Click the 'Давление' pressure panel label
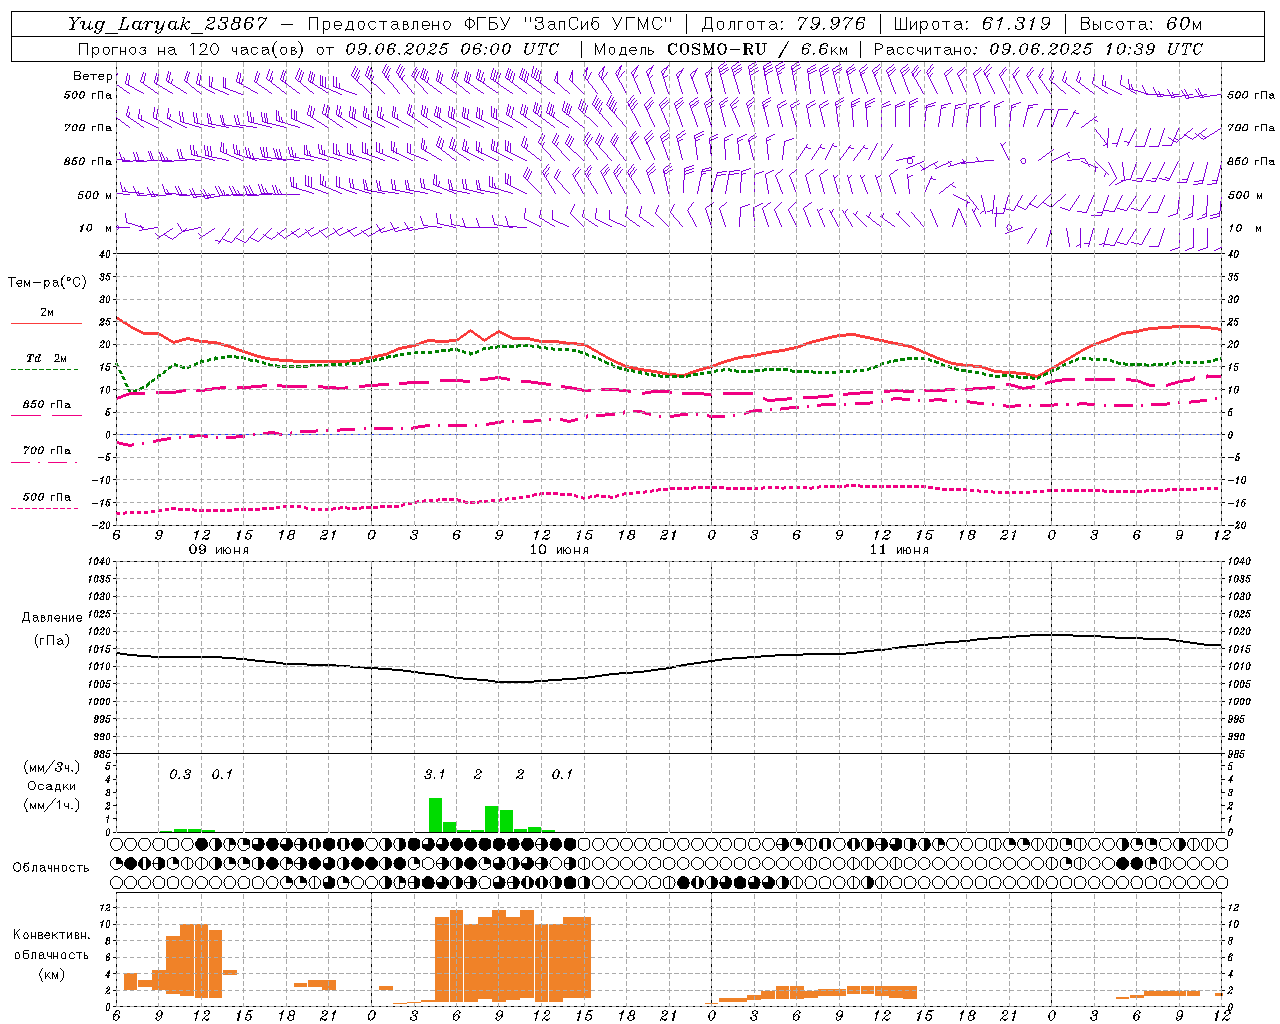This screenshot has height=1024, width=1280. [52, 618]
